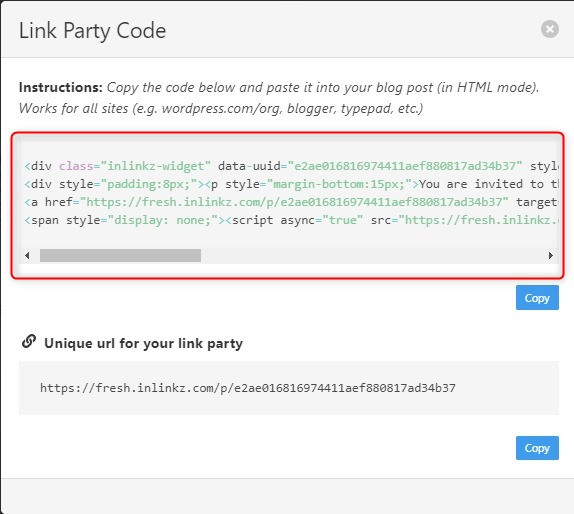
Task: Click the Unique url for your link party heading
Action: coord(144,343)
